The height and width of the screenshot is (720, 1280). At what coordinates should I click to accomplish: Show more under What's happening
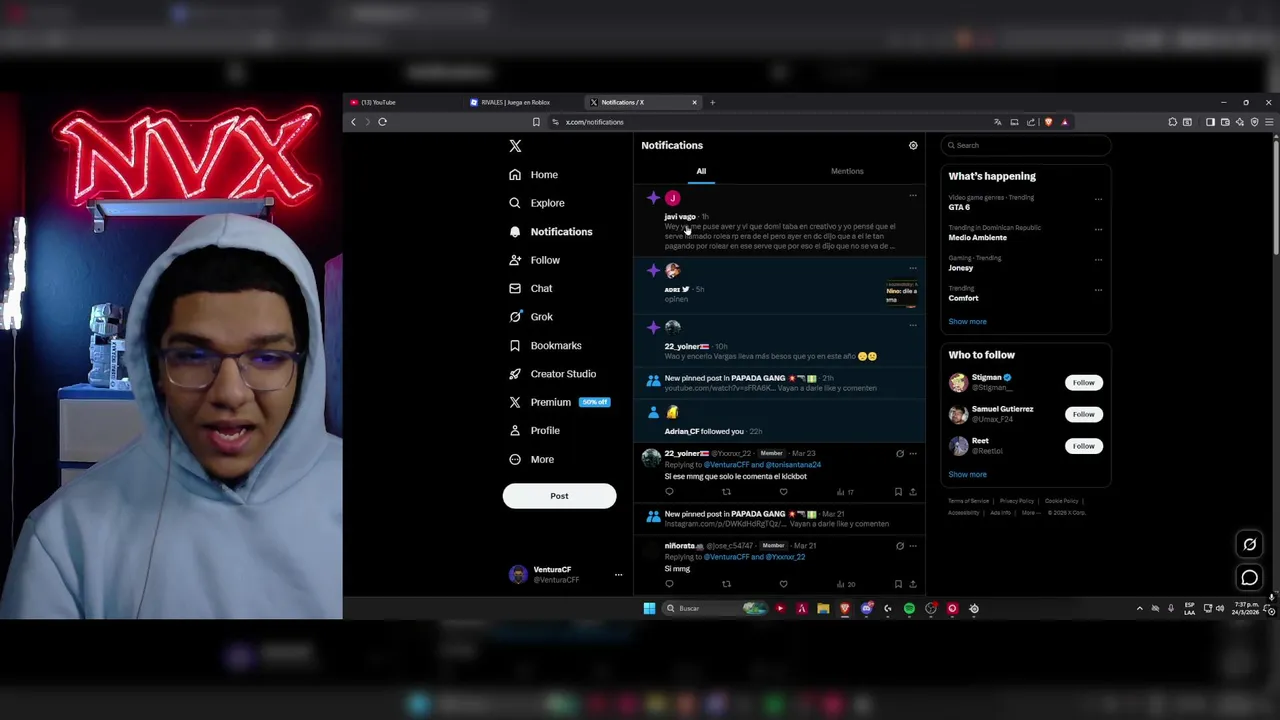point(967,322)
